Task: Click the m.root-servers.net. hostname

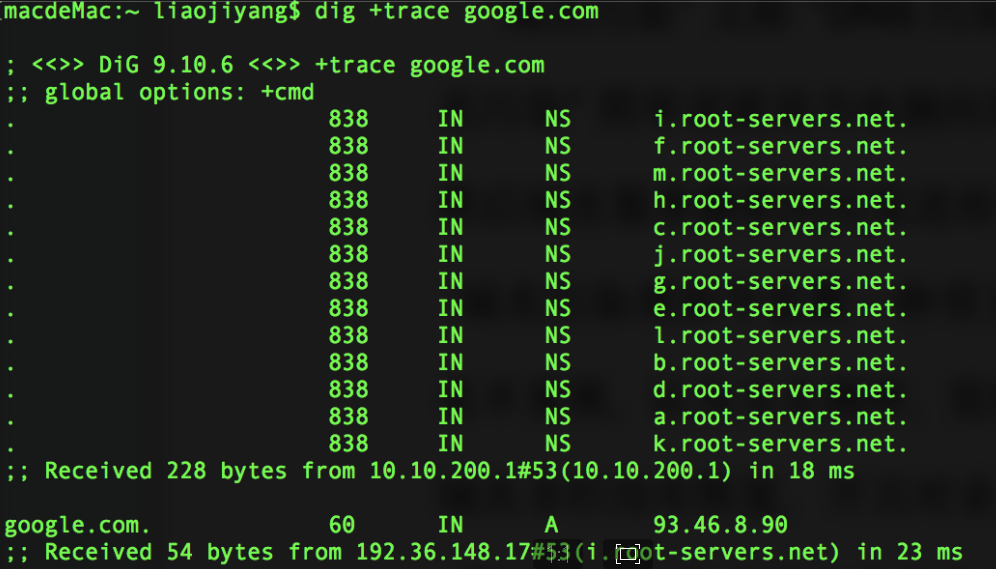Action: pos(780,174)
